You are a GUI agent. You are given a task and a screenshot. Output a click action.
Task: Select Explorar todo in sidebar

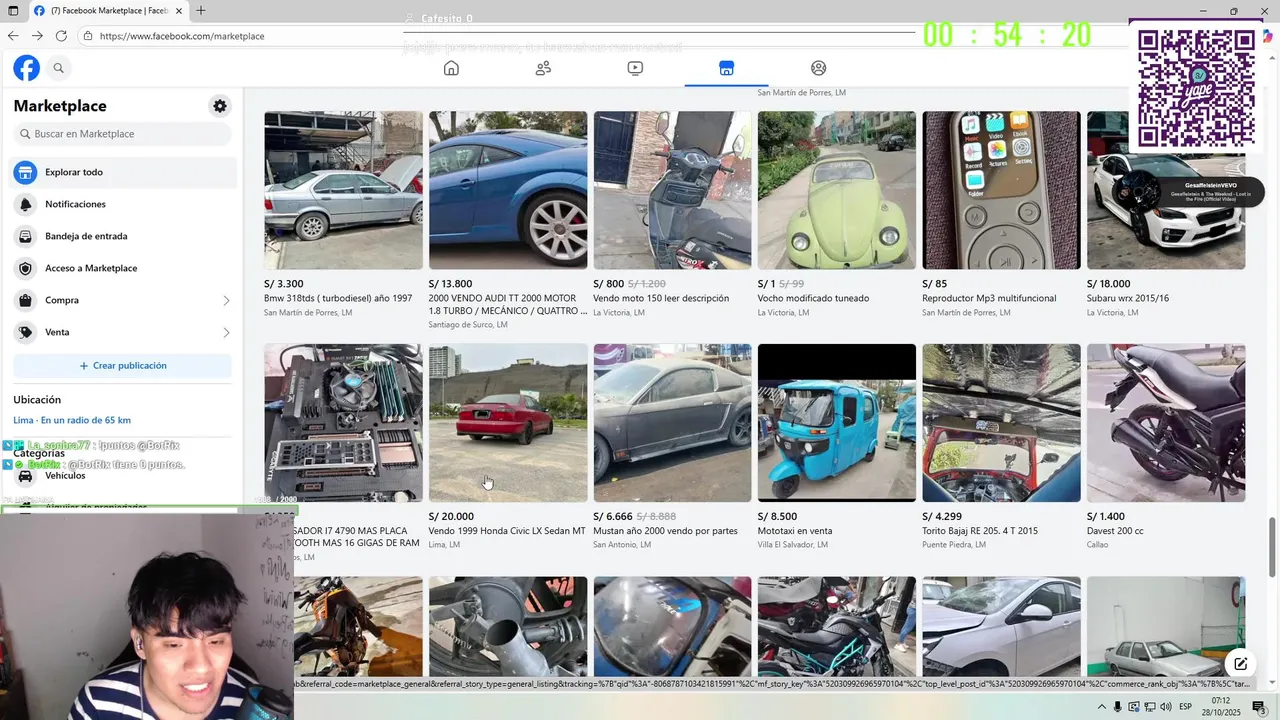coord(124,172)
